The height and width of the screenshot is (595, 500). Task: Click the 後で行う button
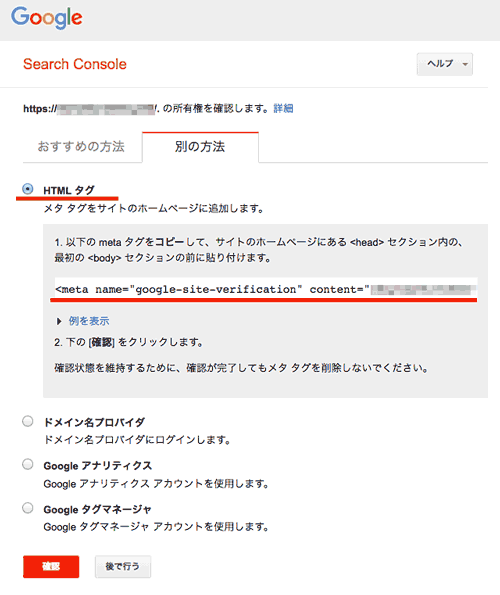pos(123,567)
